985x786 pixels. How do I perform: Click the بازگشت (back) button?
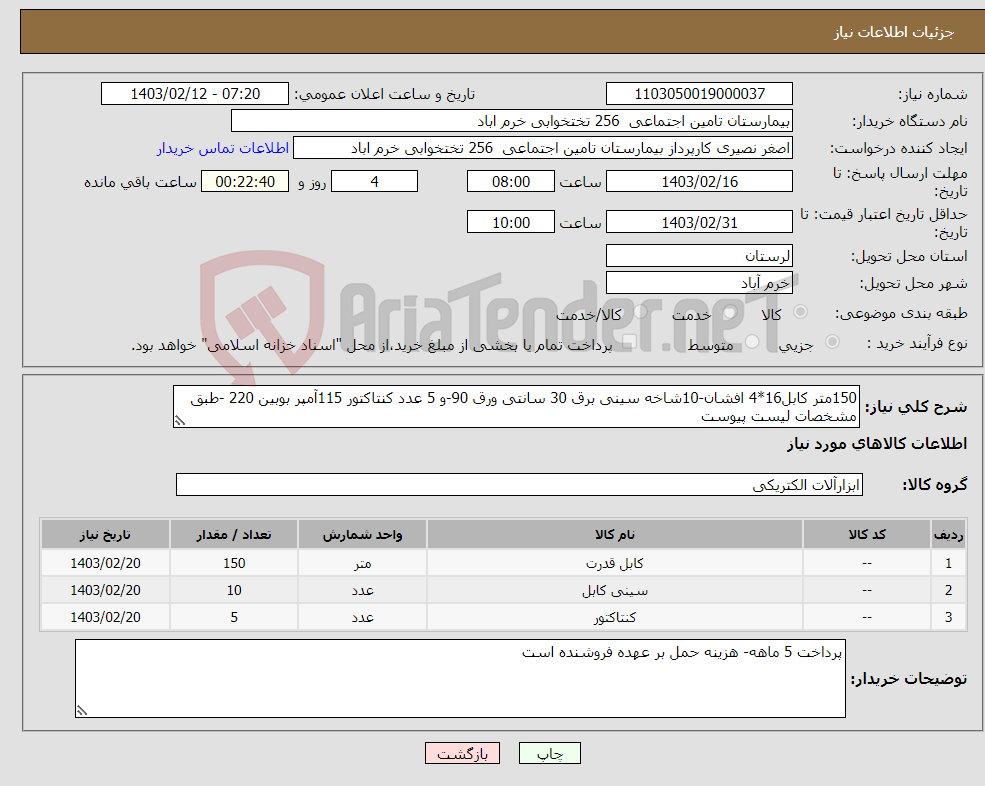click(462, 753)
